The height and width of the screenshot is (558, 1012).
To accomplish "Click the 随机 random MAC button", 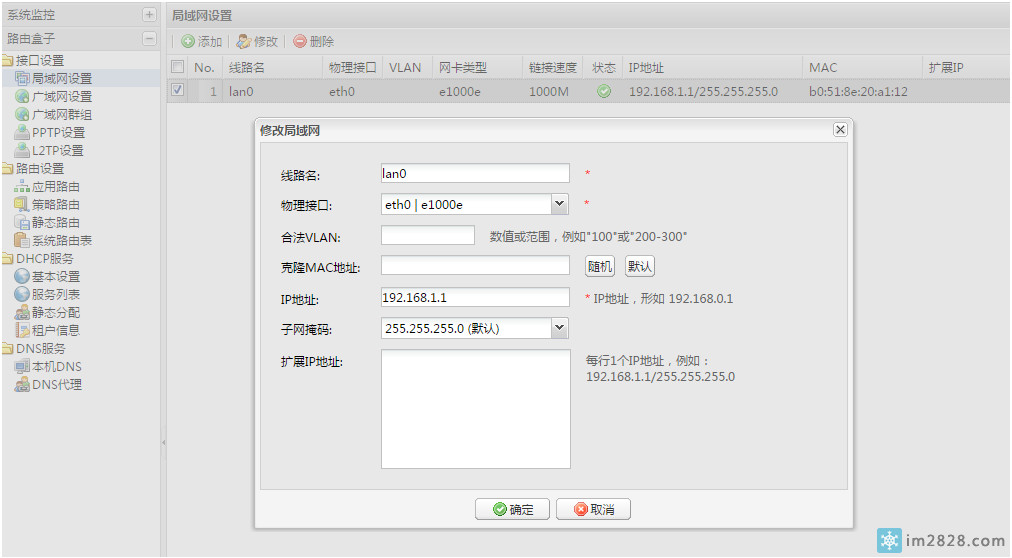I will coord(599,267).
